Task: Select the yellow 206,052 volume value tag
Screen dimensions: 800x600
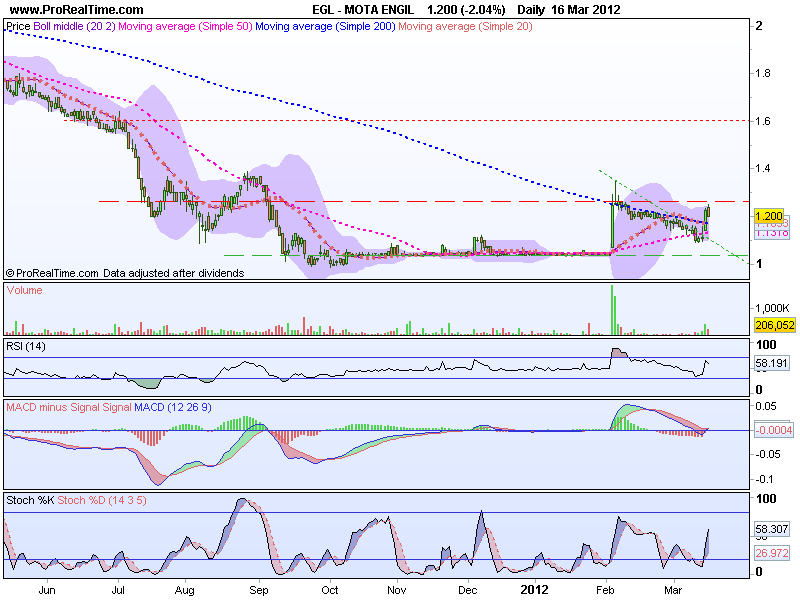Action: 774,325
